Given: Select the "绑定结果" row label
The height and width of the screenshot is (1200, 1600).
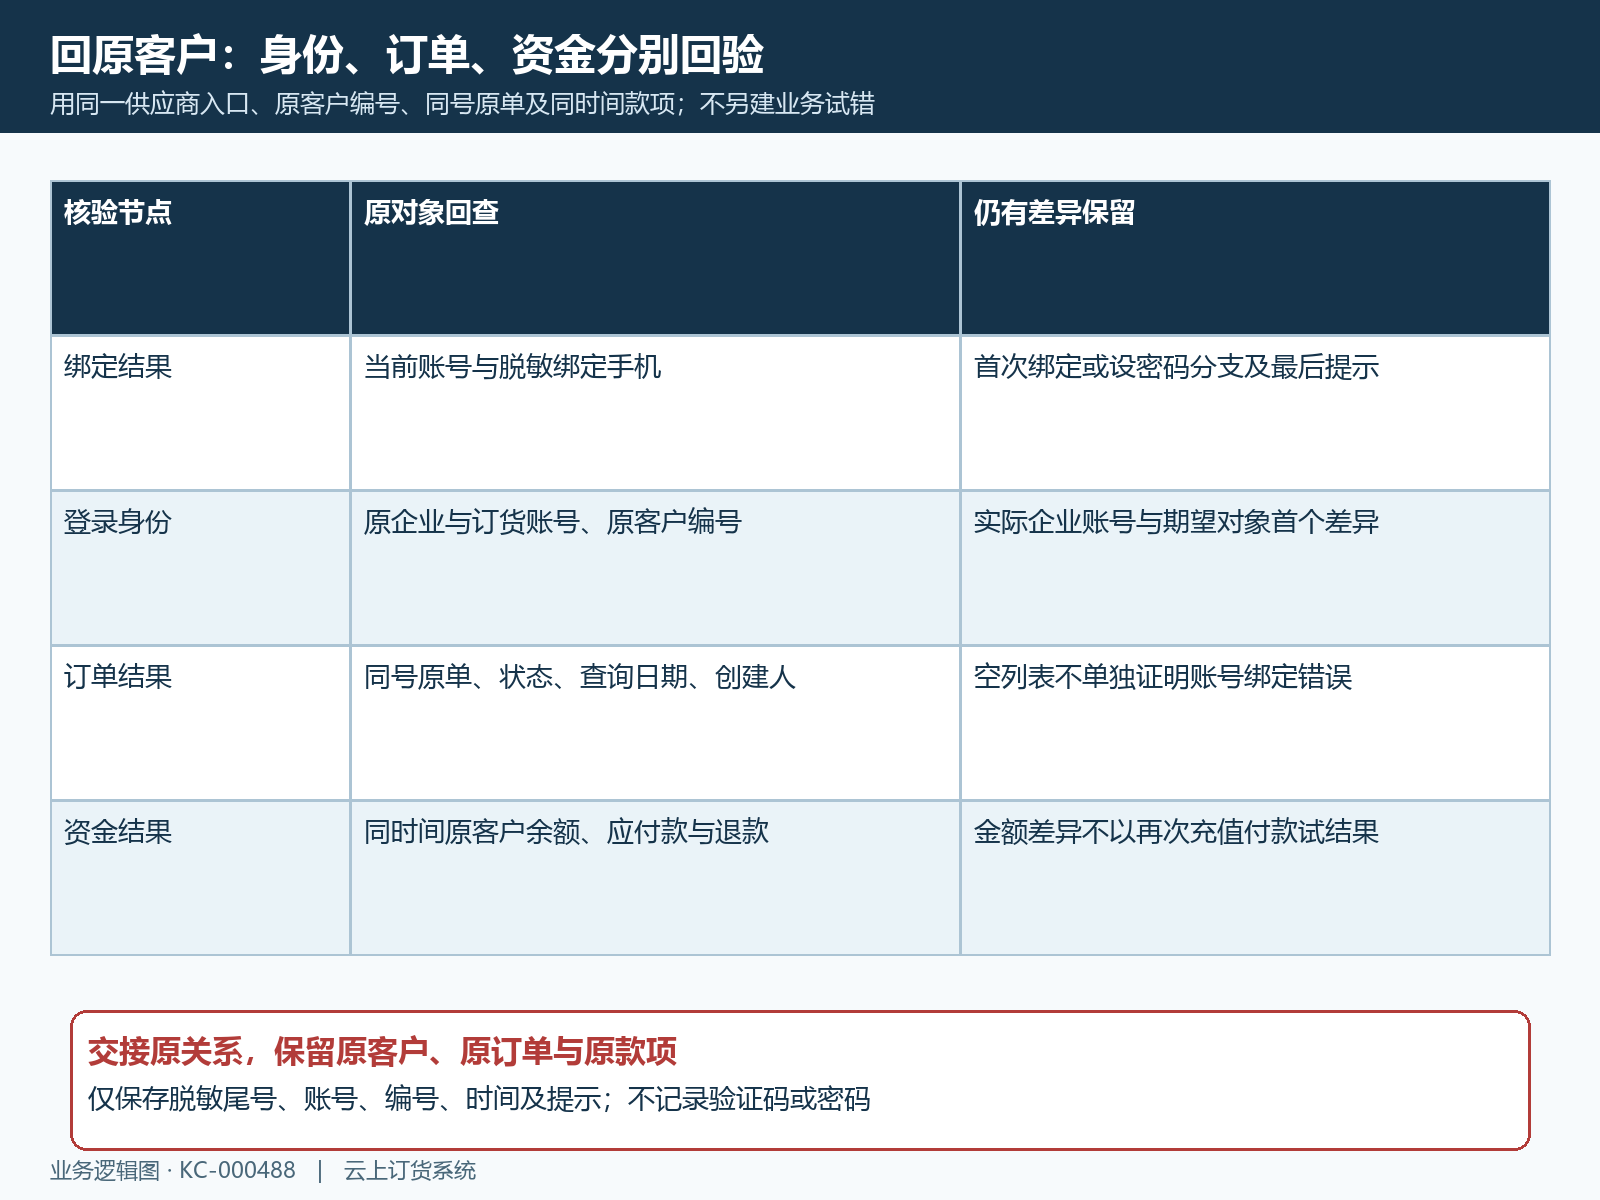Looking at the screenshot, I should [200, 413].
